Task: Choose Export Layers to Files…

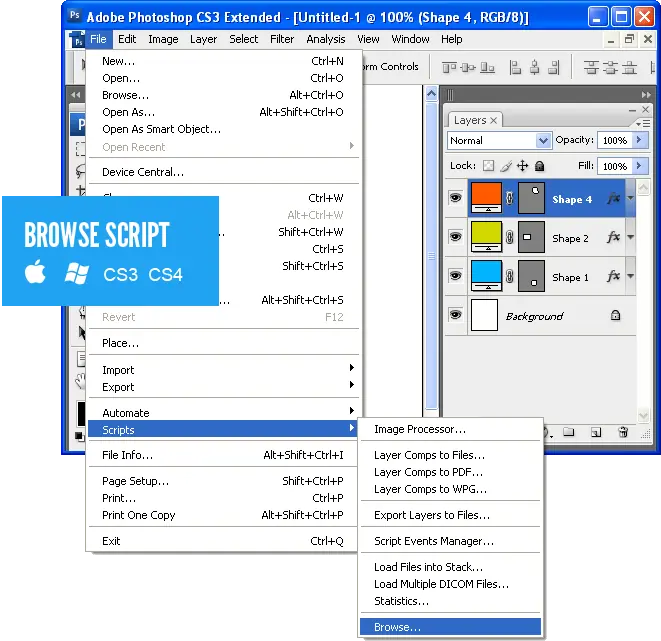Action: pos(450,515)
